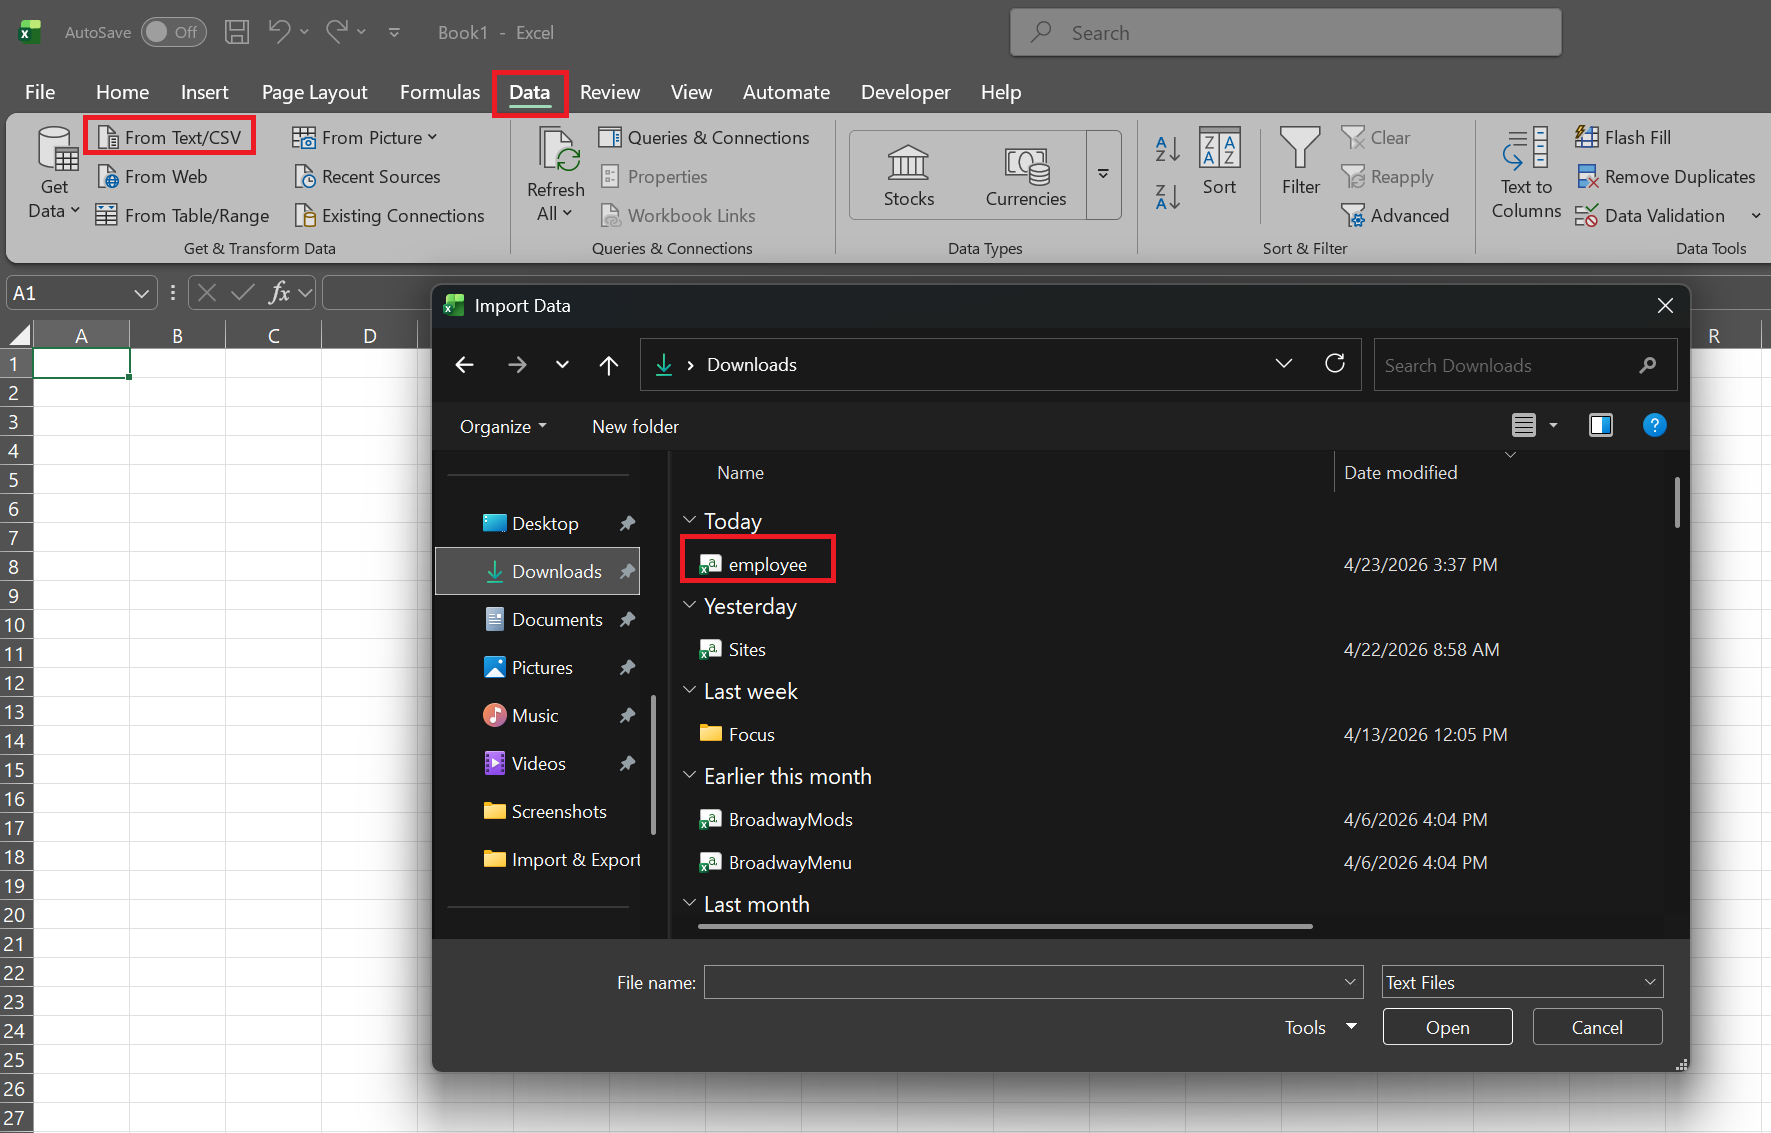Turn on the AutoSave switch

tap(173, 32)
